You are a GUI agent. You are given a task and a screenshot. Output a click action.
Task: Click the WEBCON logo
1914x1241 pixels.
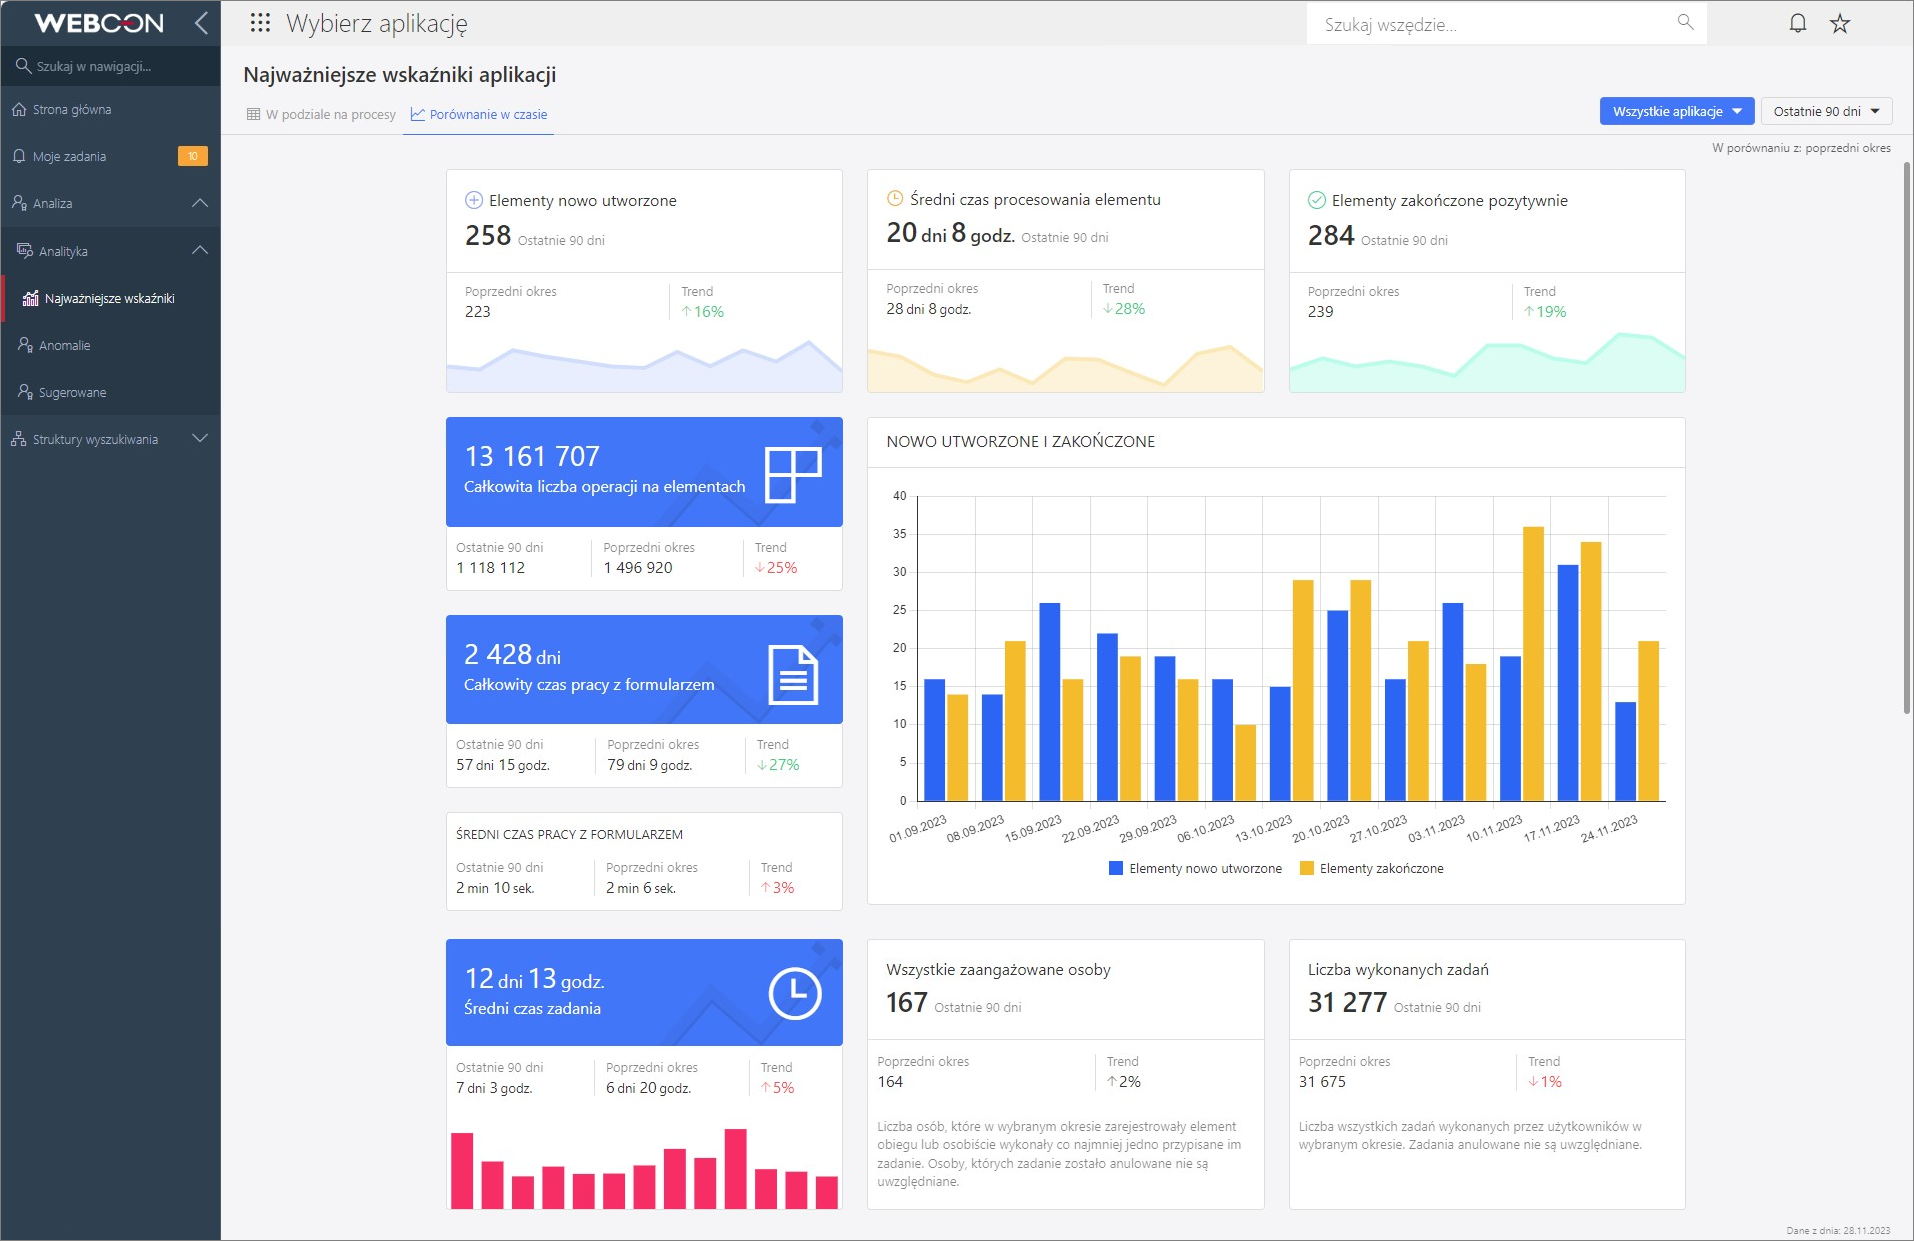98,23
